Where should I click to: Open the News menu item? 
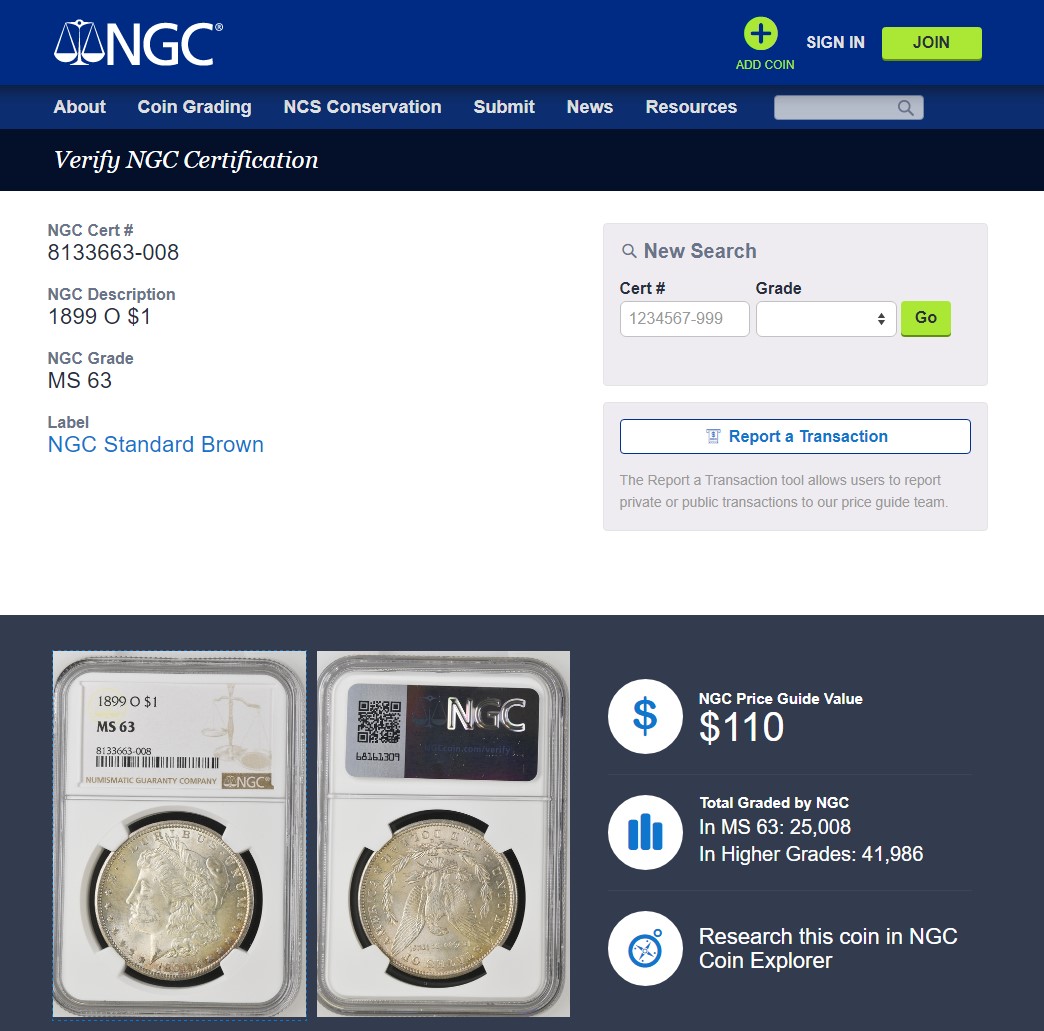(589, 107)
